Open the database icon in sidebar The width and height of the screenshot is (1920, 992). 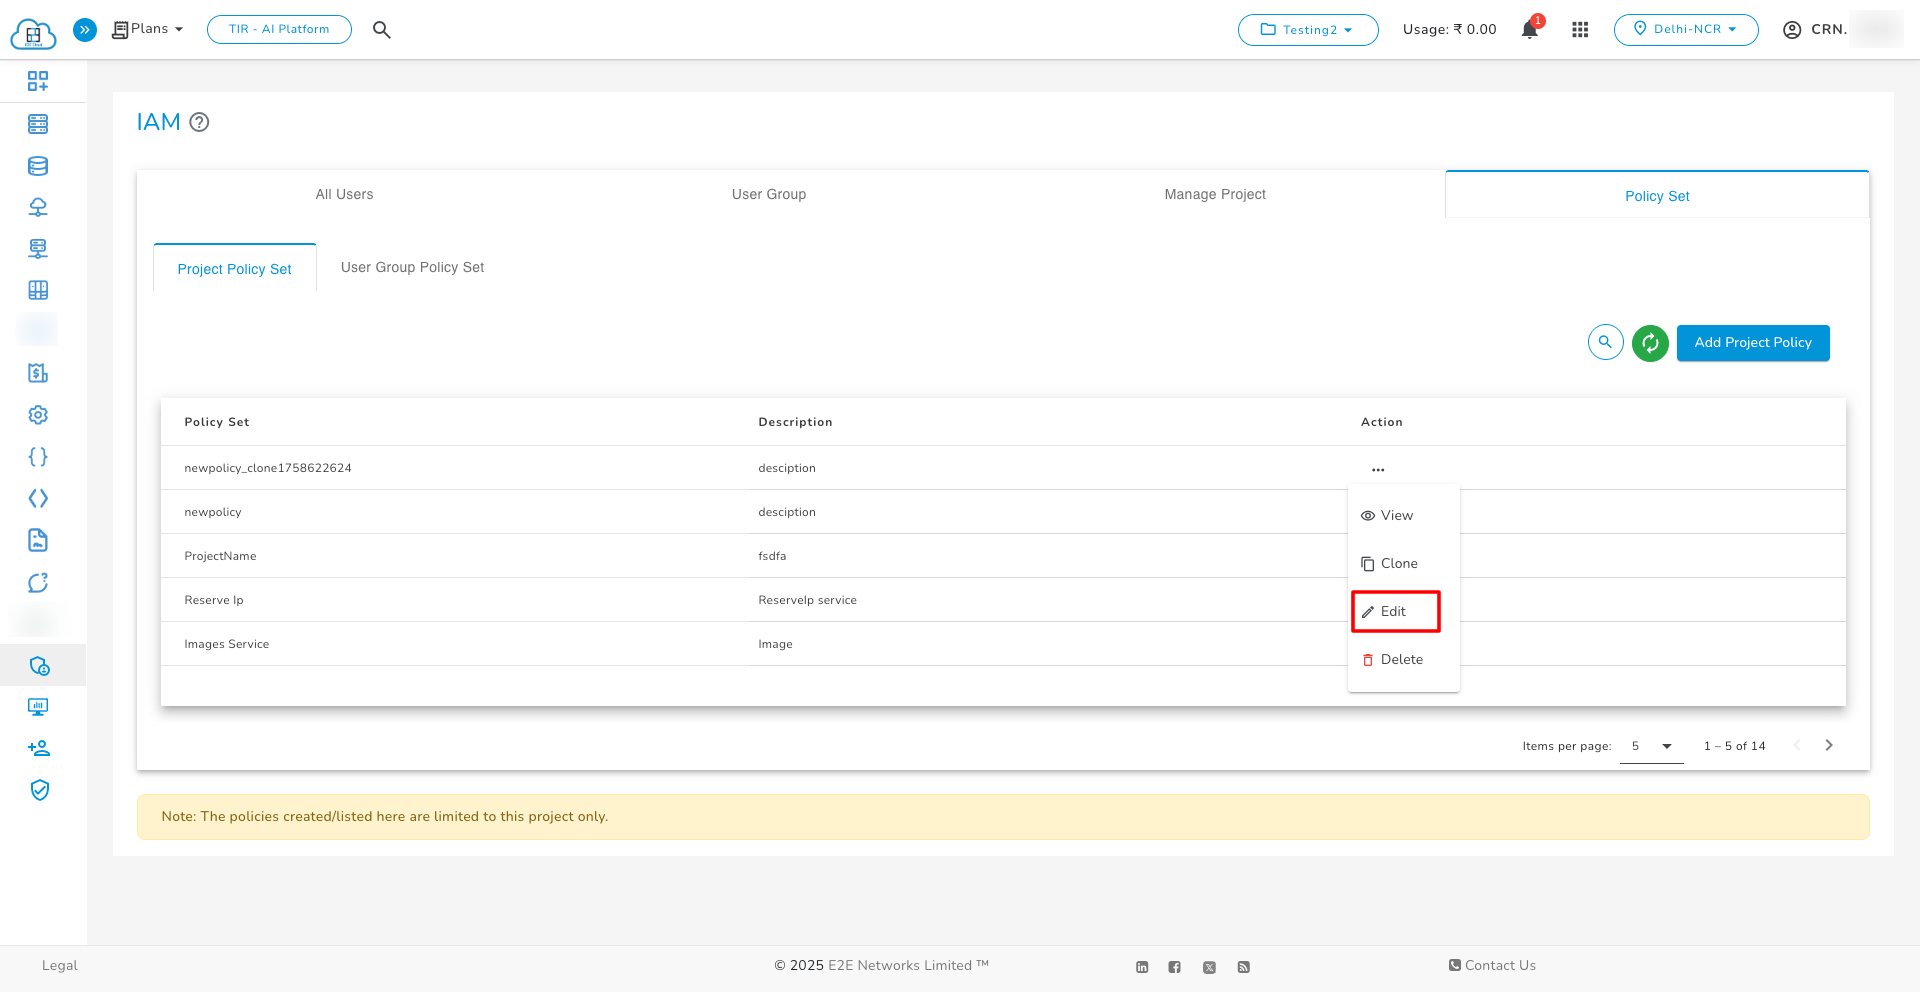click(38, 166)
